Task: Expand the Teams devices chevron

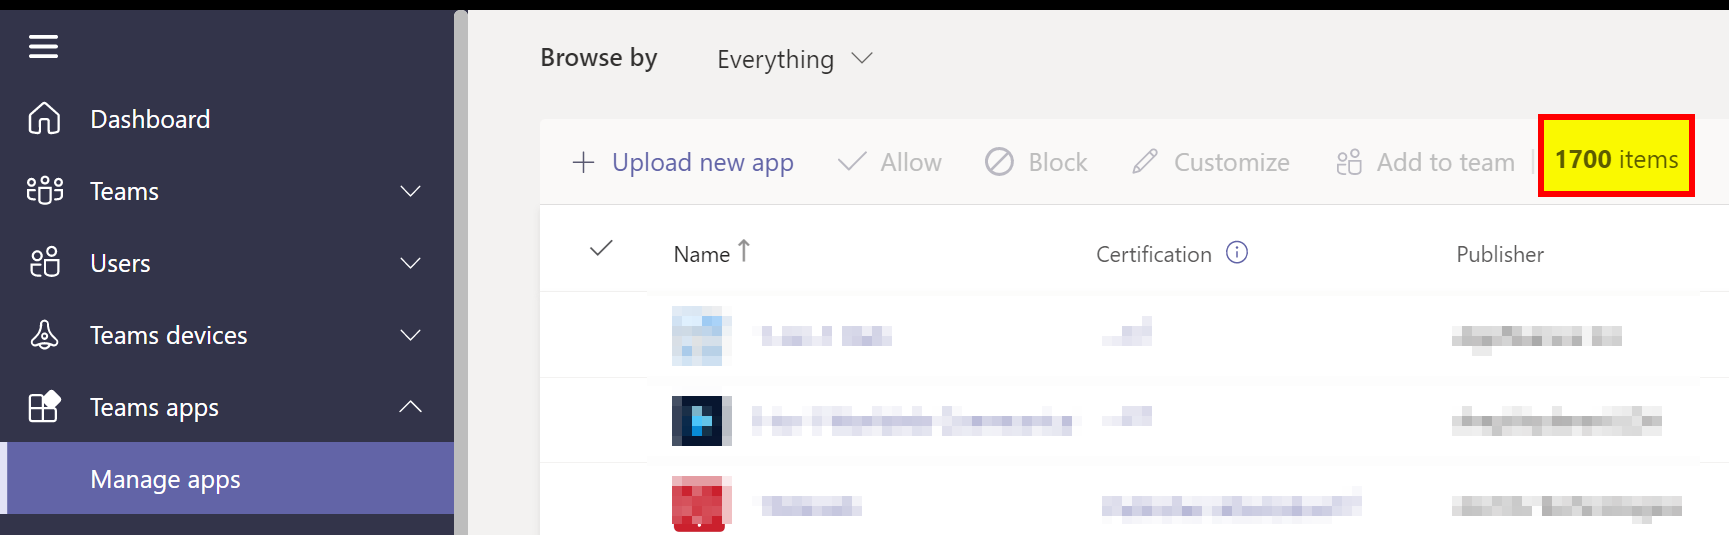Action: coord(410,335)
